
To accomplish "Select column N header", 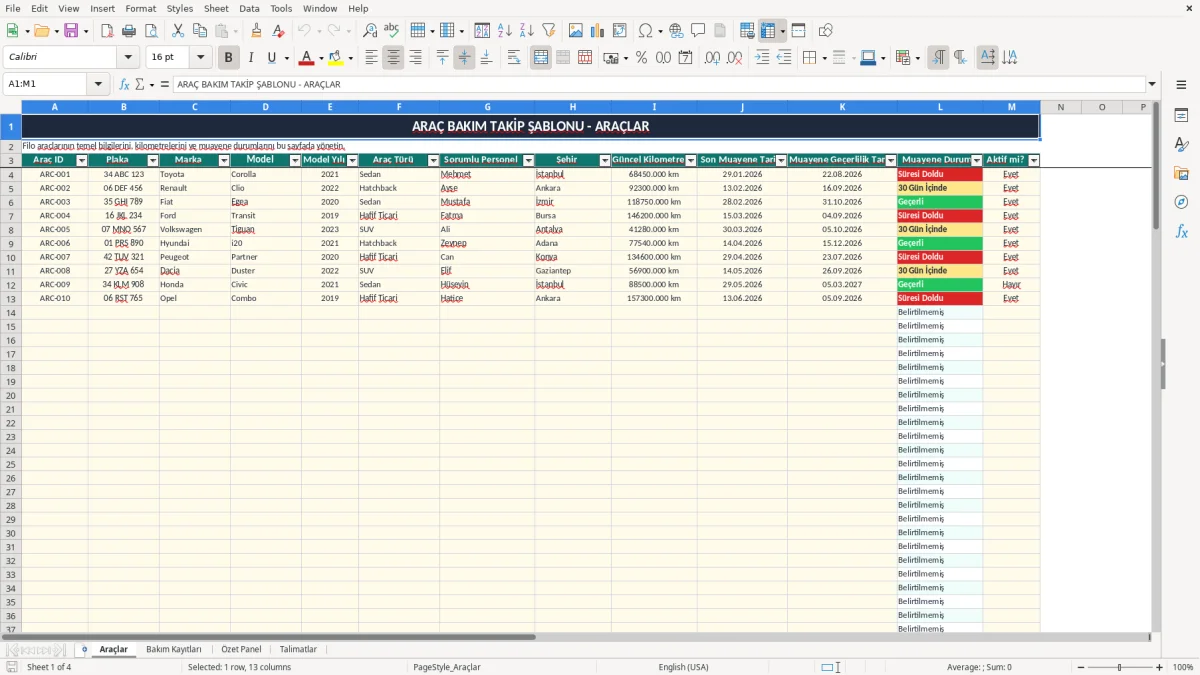I will (1060, 107).
